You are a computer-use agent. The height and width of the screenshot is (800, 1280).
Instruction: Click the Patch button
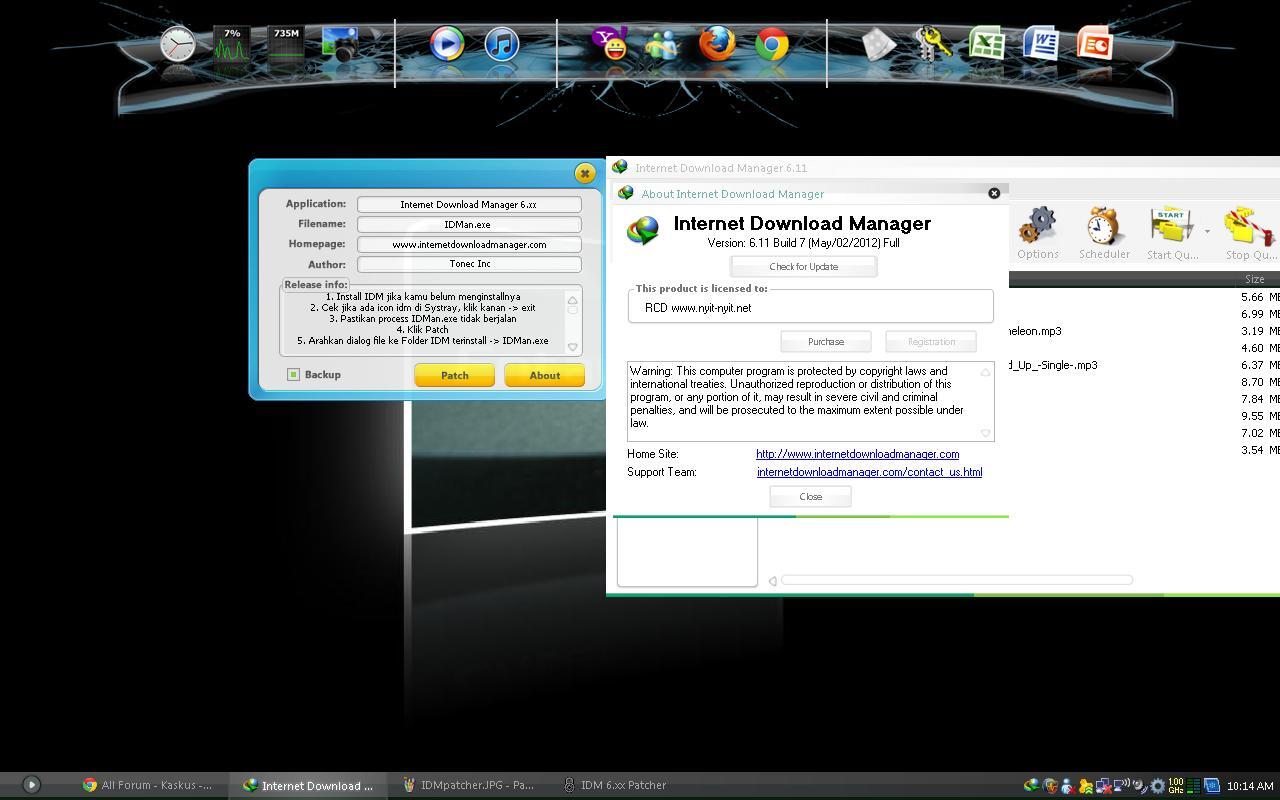[x=455, y=375]
